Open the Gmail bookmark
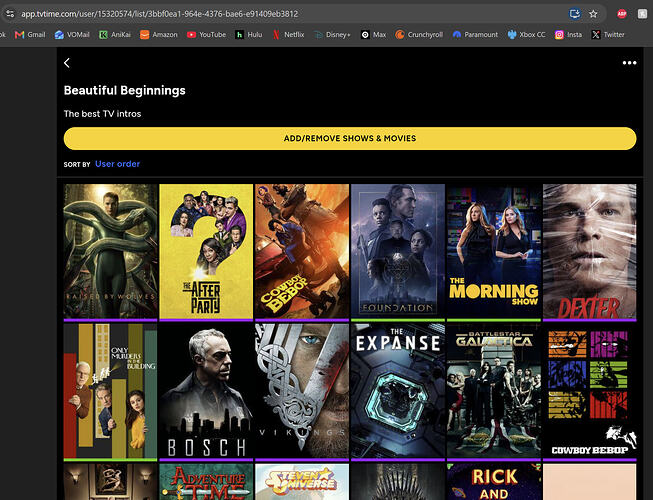Screen dimensions: 653x500 [30, 35]
